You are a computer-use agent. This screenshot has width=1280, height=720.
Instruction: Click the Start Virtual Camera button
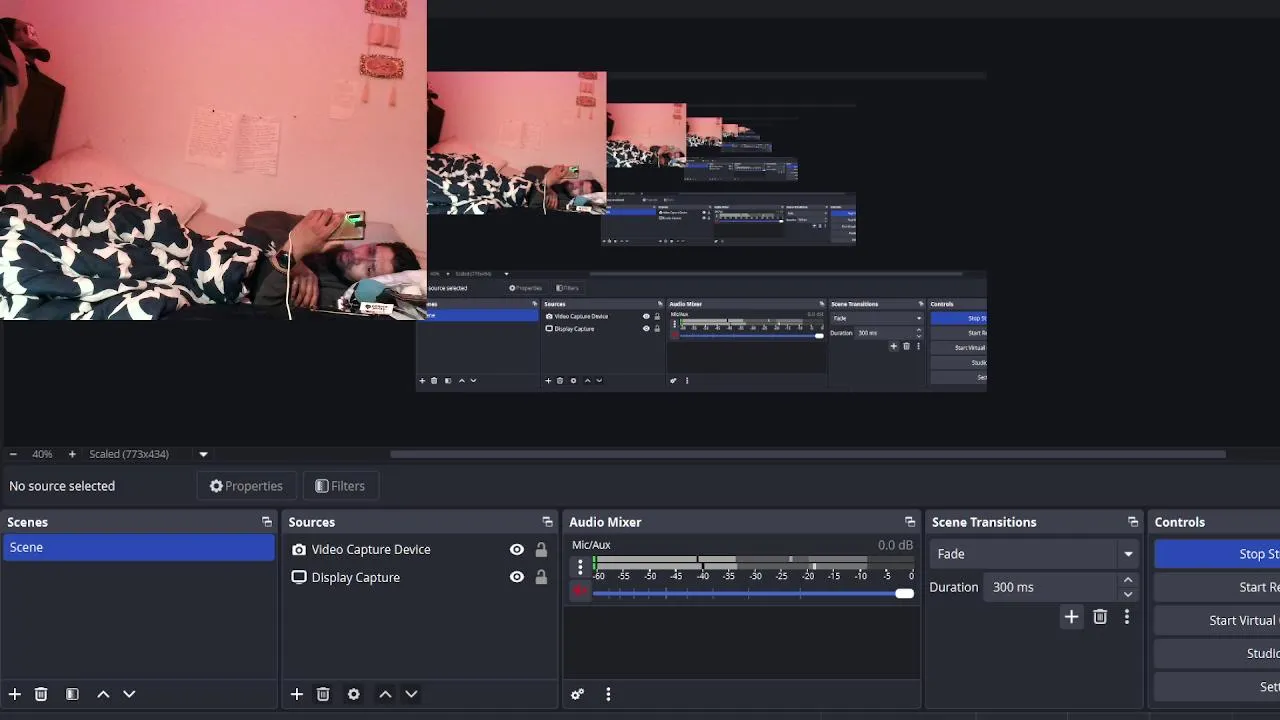[x=1217, y=620]
